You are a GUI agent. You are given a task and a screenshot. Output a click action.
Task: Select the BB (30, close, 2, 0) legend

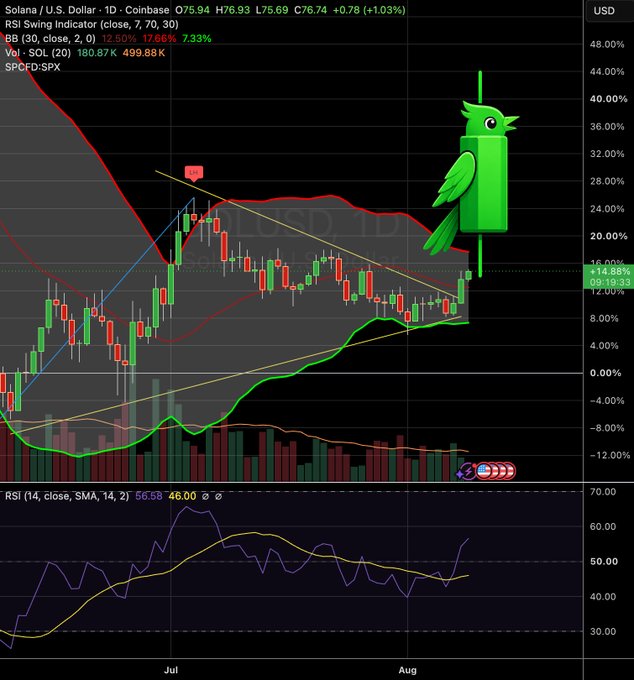[50, 39]
